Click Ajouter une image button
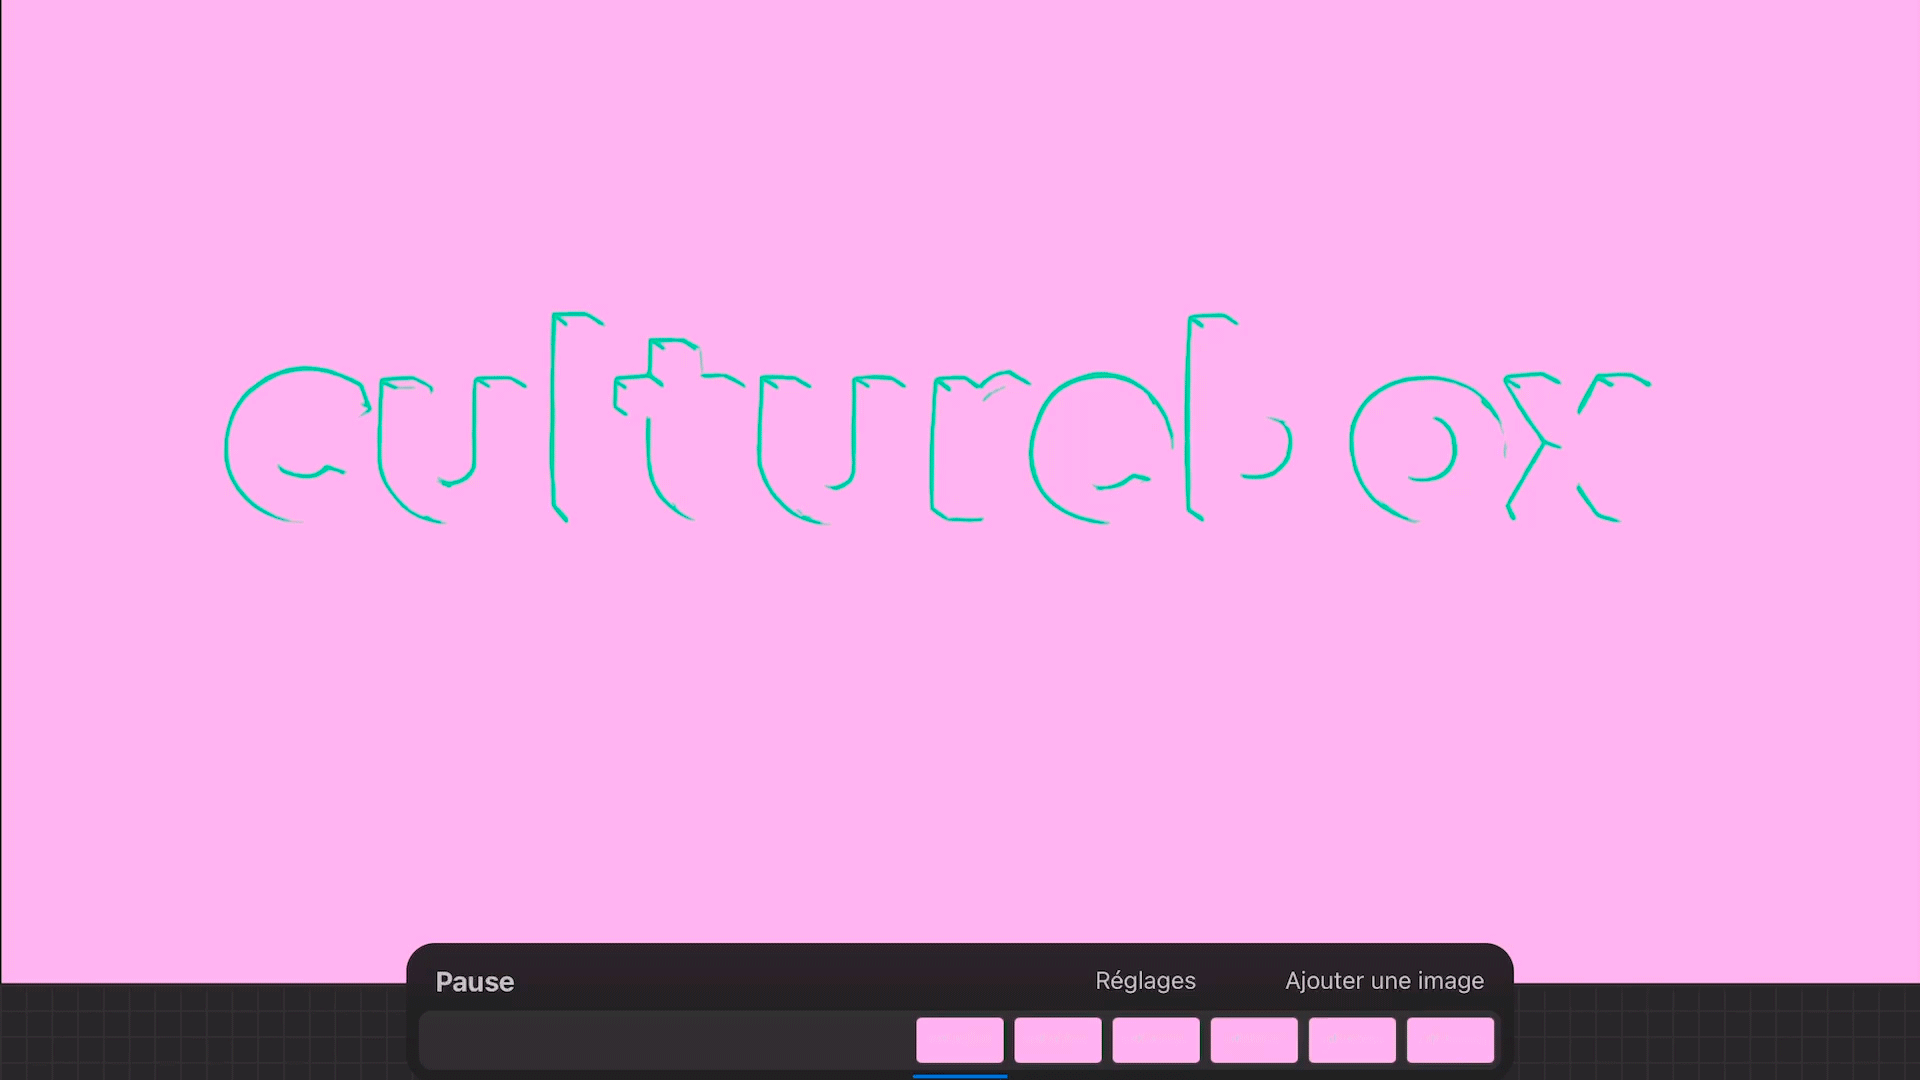 [1384, 981]
